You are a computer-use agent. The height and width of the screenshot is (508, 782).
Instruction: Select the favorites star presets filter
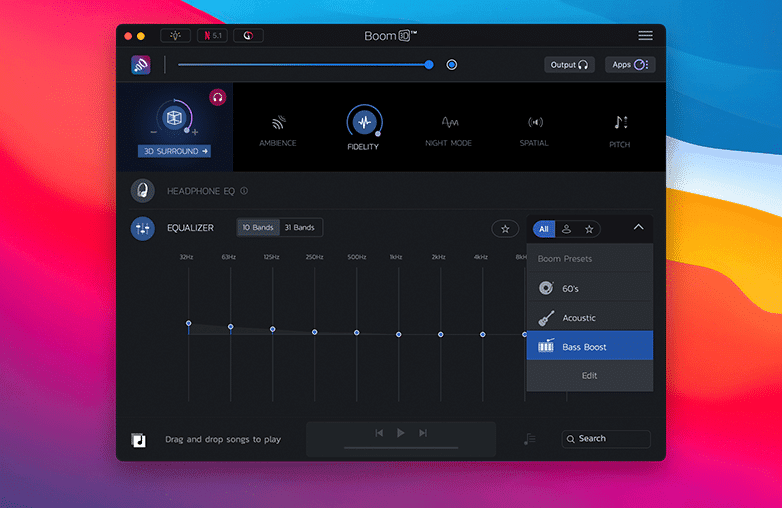click(x=589, y=229)
